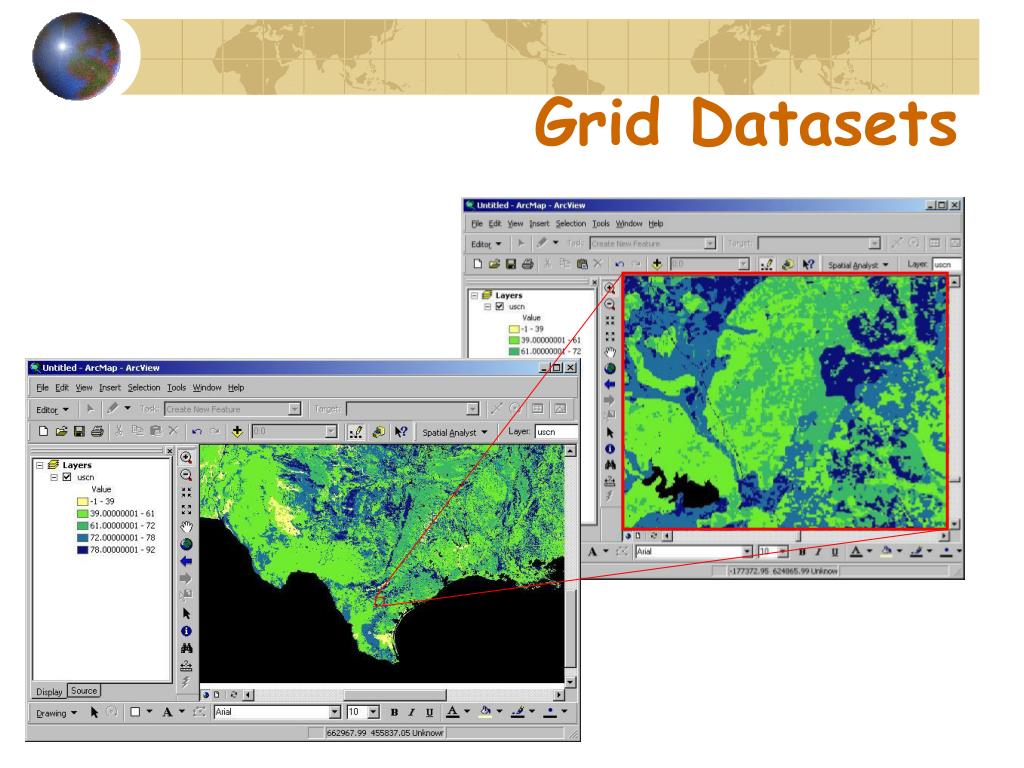The height and width of the screenshot is (768, 1024).
Task: Click Underline button in front window drawing toolbar
Action: (x=429, y=712)
